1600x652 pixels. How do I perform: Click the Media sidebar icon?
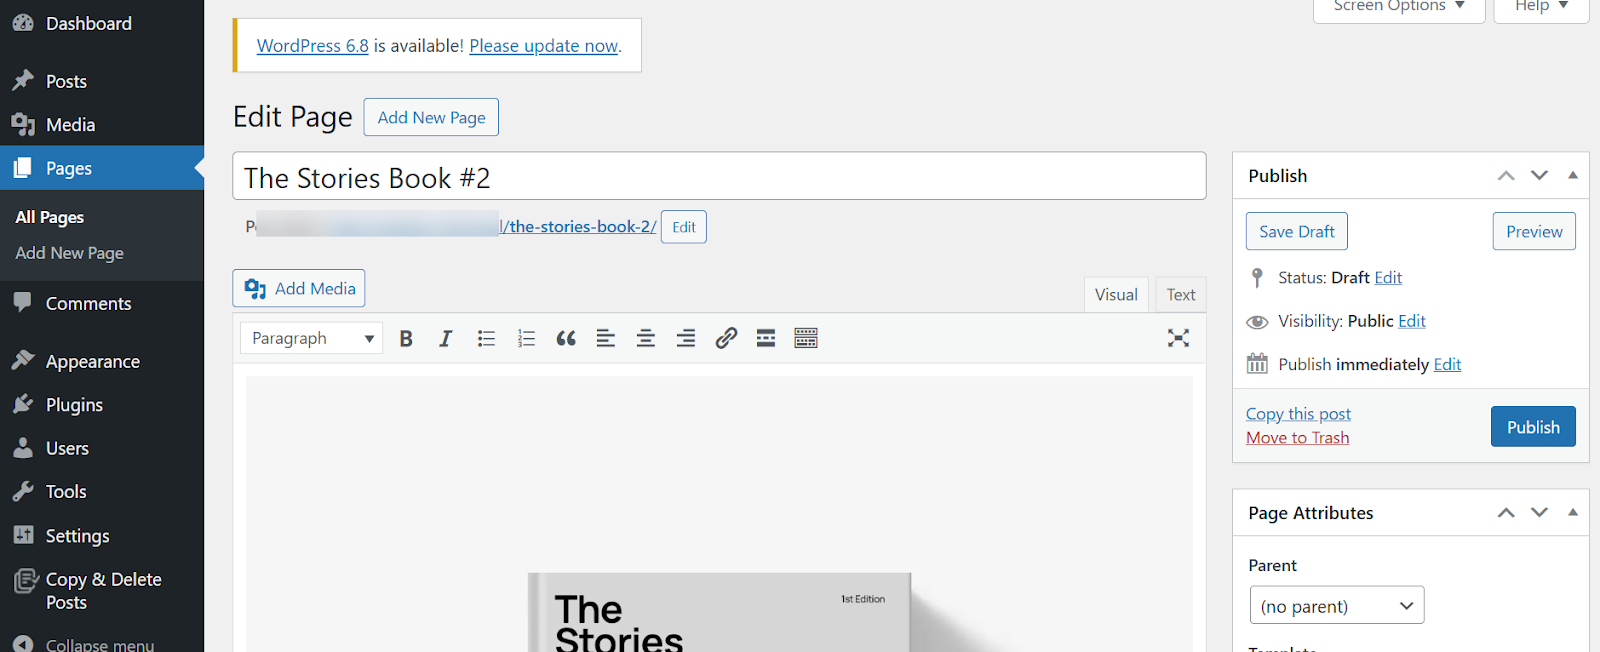pyautogui.click(x=23, y=124)
